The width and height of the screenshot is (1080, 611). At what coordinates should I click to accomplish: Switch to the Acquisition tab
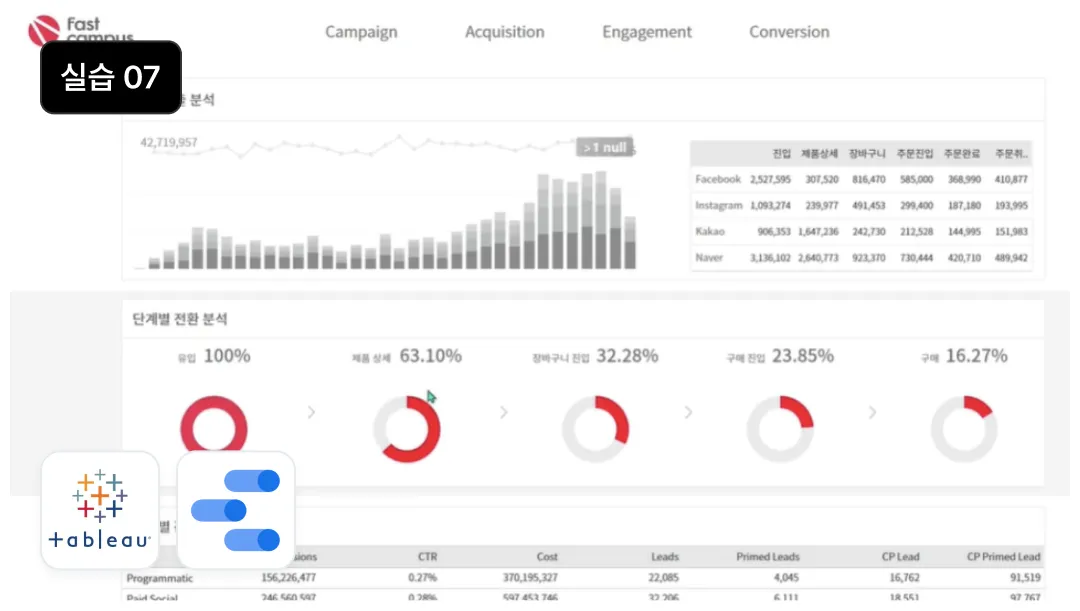coord(504,32)
